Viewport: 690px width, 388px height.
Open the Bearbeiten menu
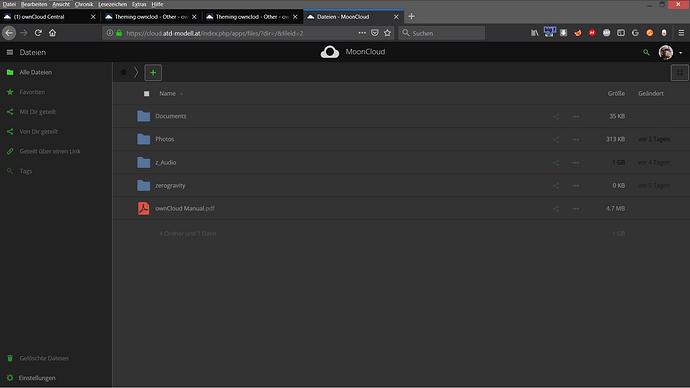coord(34,4)
